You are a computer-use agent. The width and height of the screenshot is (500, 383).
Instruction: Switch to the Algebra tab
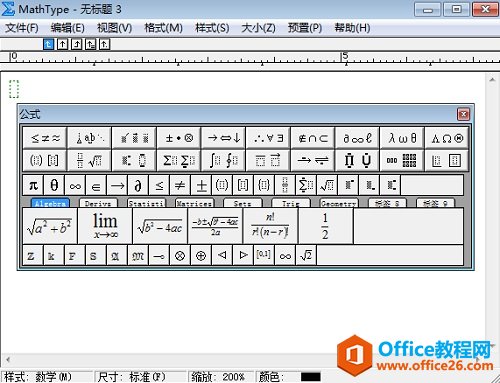50,203
